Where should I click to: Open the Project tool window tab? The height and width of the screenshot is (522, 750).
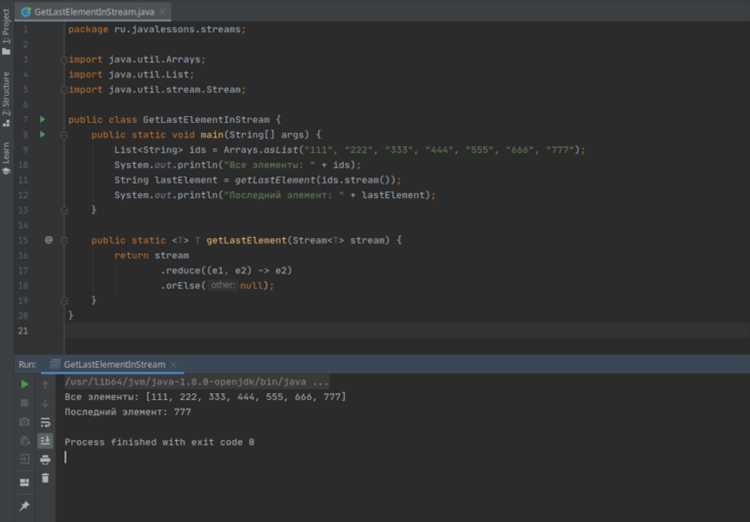tap(6, 32)
